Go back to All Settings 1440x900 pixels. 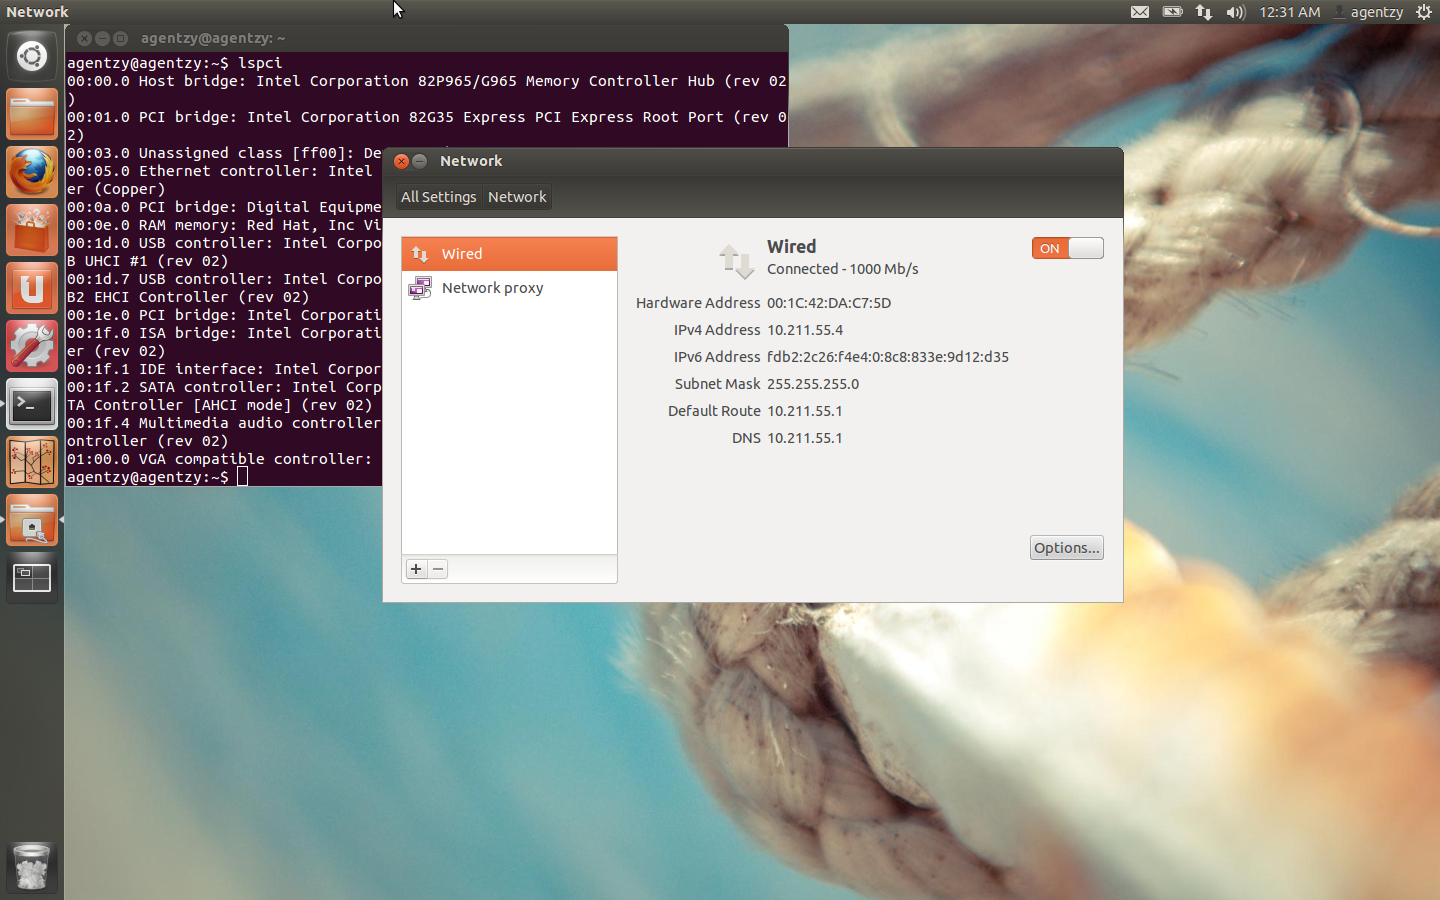438,197
